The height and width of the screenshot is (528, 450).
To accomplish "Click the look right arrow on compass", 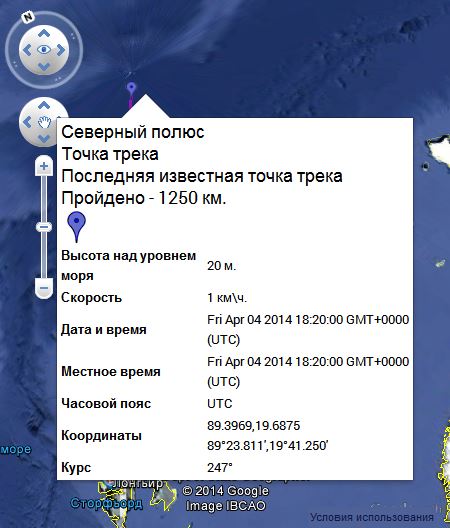I will (x=61, y=50).
